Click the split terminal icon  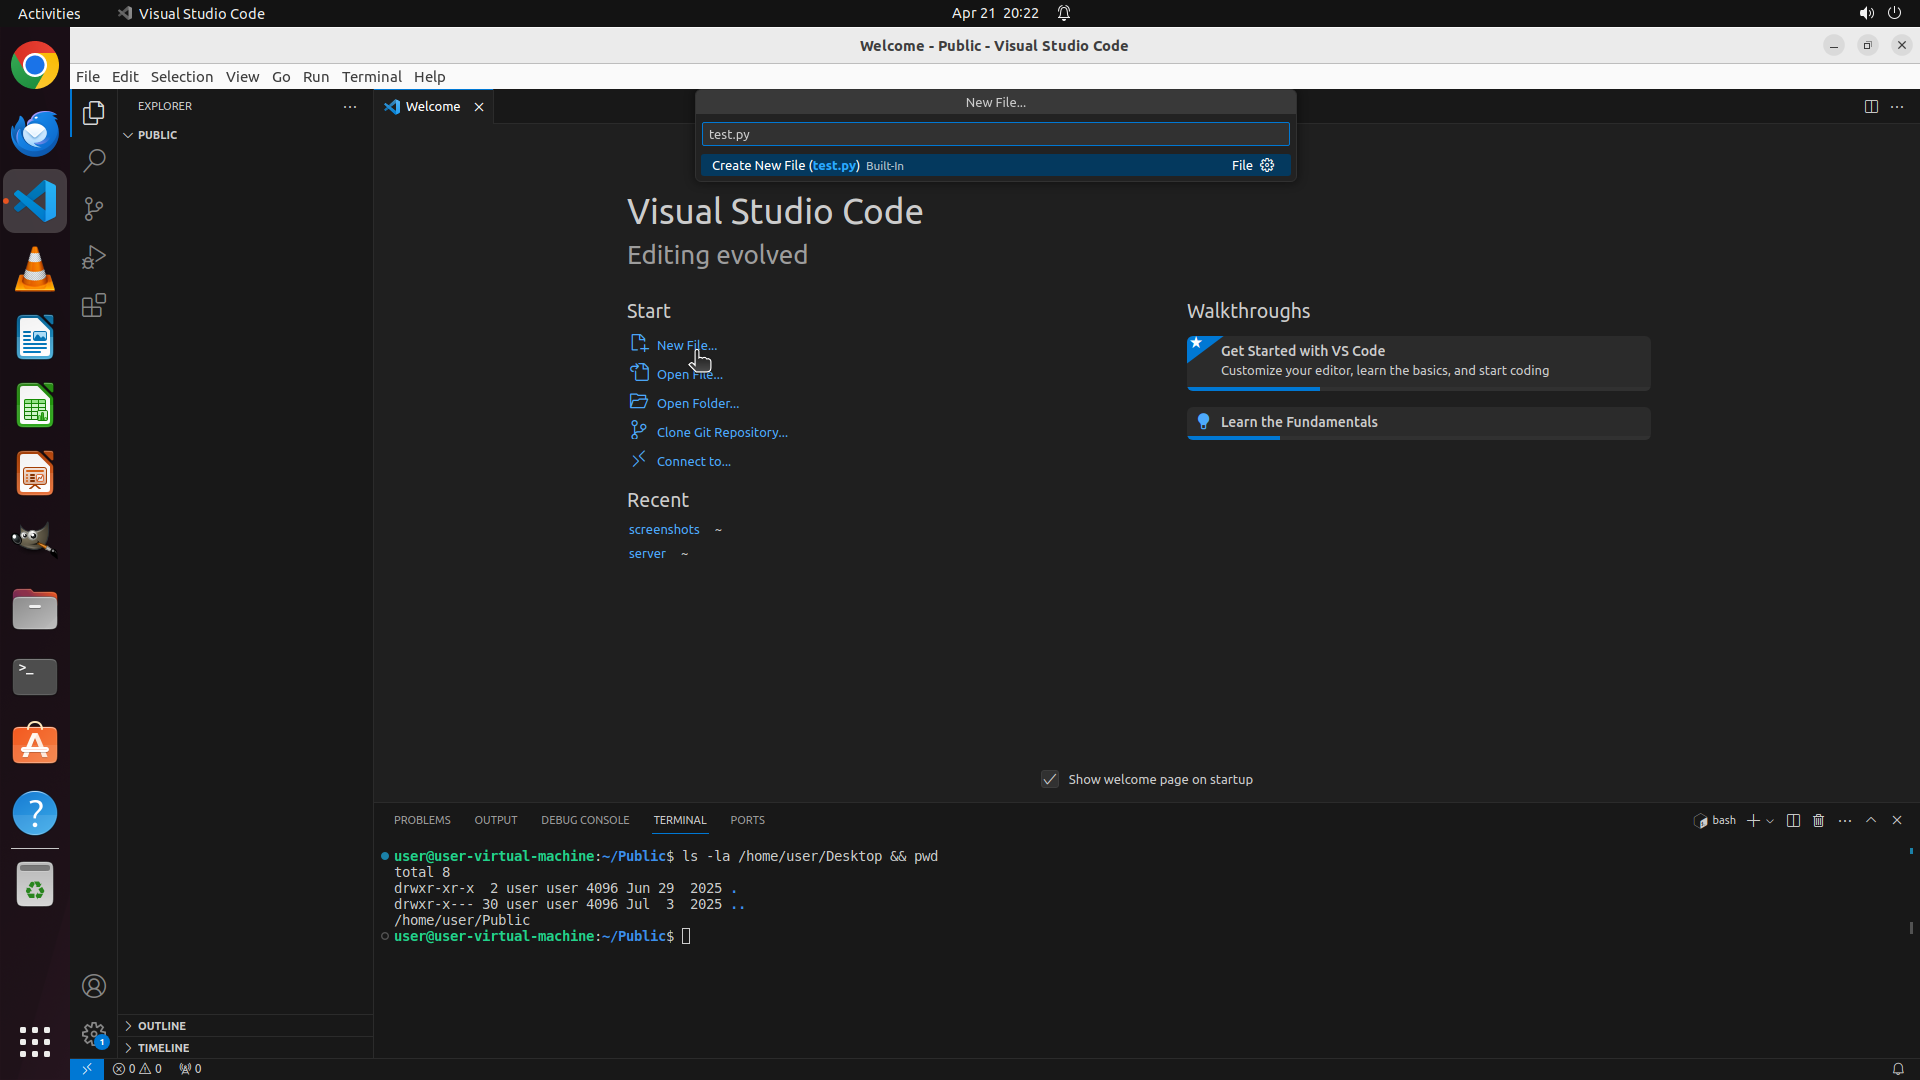click(1793, 820)
